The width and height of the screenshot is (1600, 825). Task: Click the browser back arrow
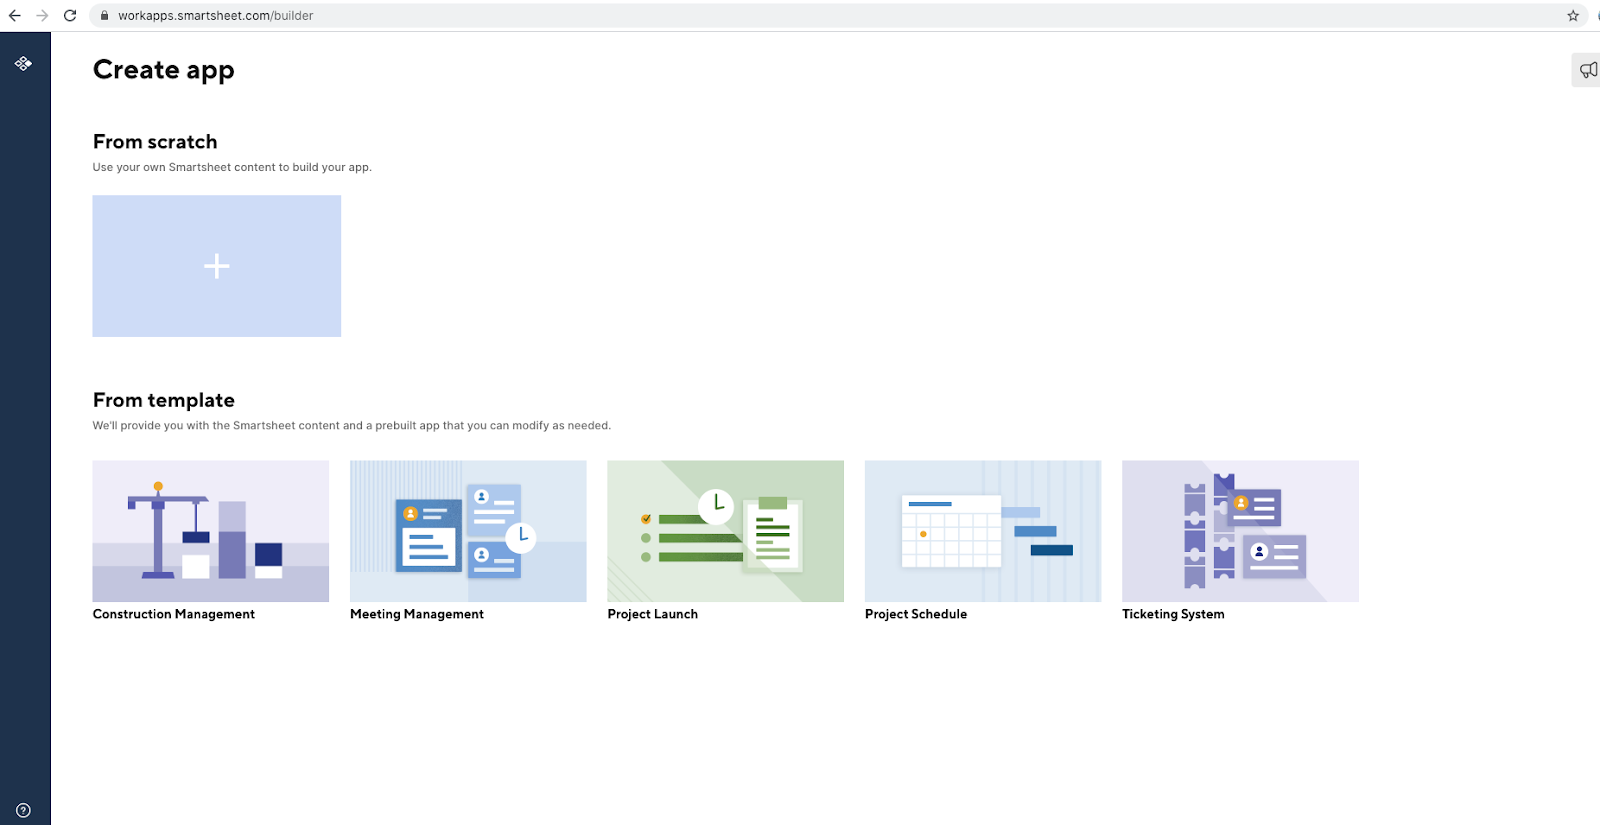click(x=14, y=16)
